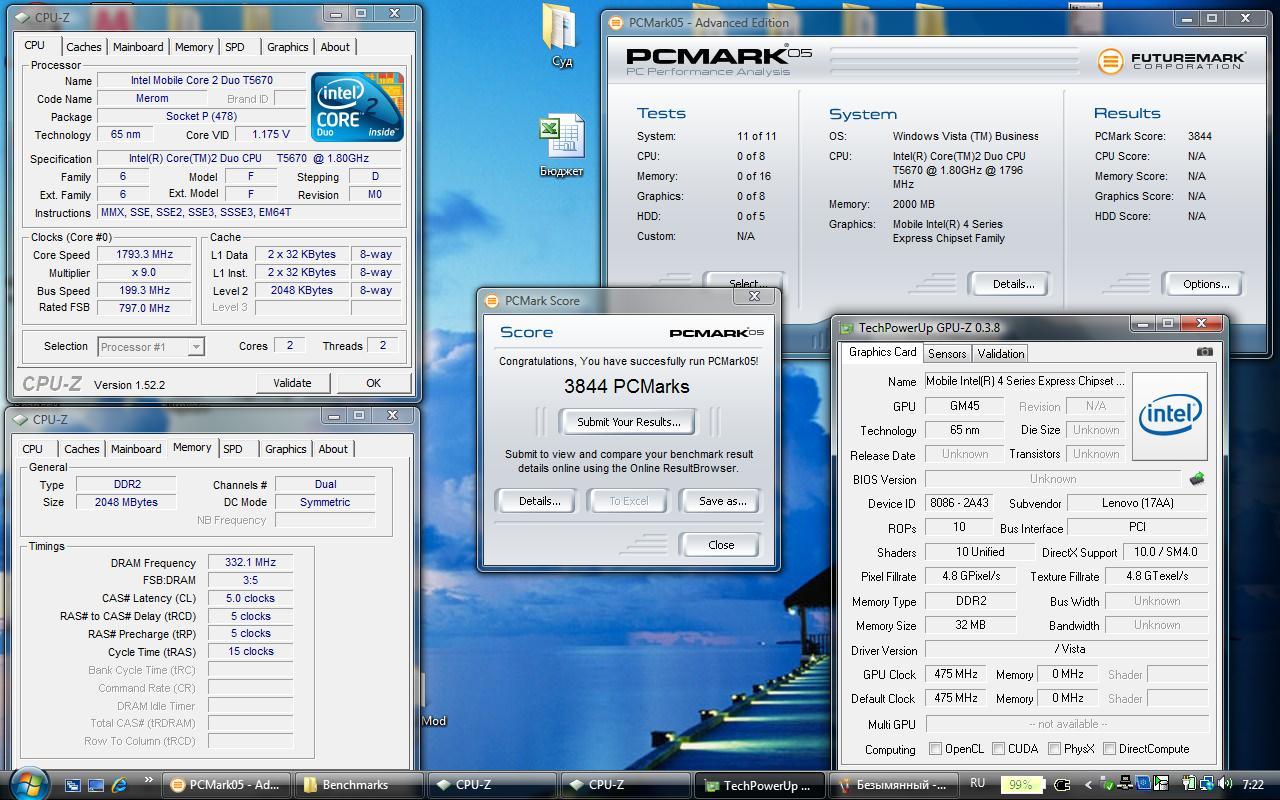Image resolution: width=1280 pixels, height=800 pixels.
Task: Enable the OpenCL checkbox
Action: pyautogui.click(x=935, y=748)
